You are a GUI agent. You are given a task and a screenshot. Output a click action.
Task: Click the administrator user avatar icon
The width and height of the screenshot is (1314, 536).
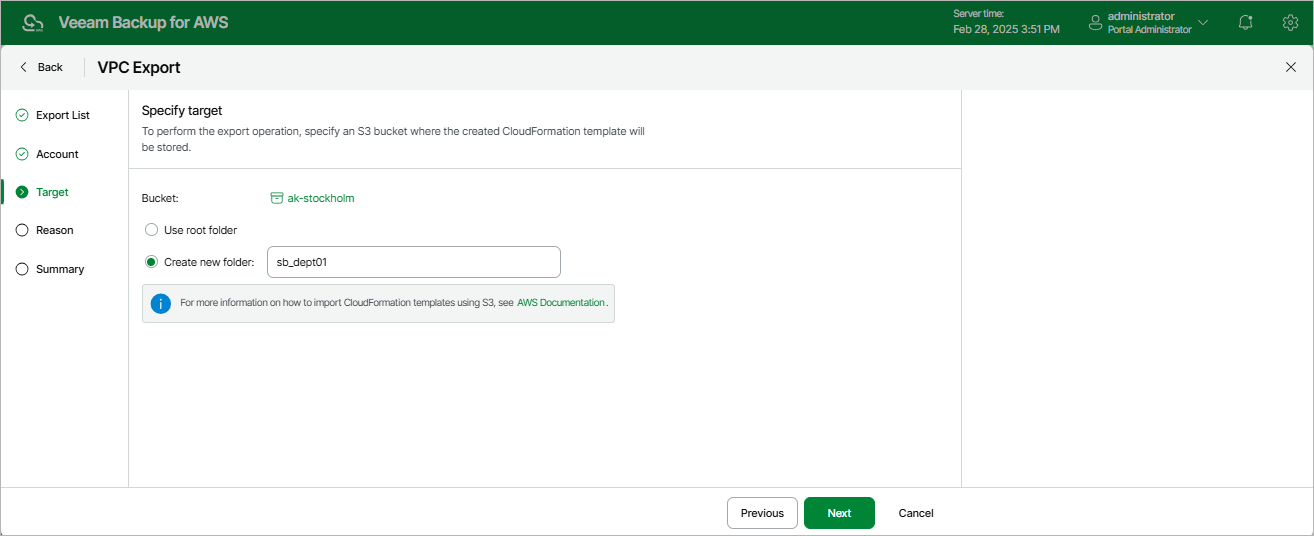point(1095,22)
